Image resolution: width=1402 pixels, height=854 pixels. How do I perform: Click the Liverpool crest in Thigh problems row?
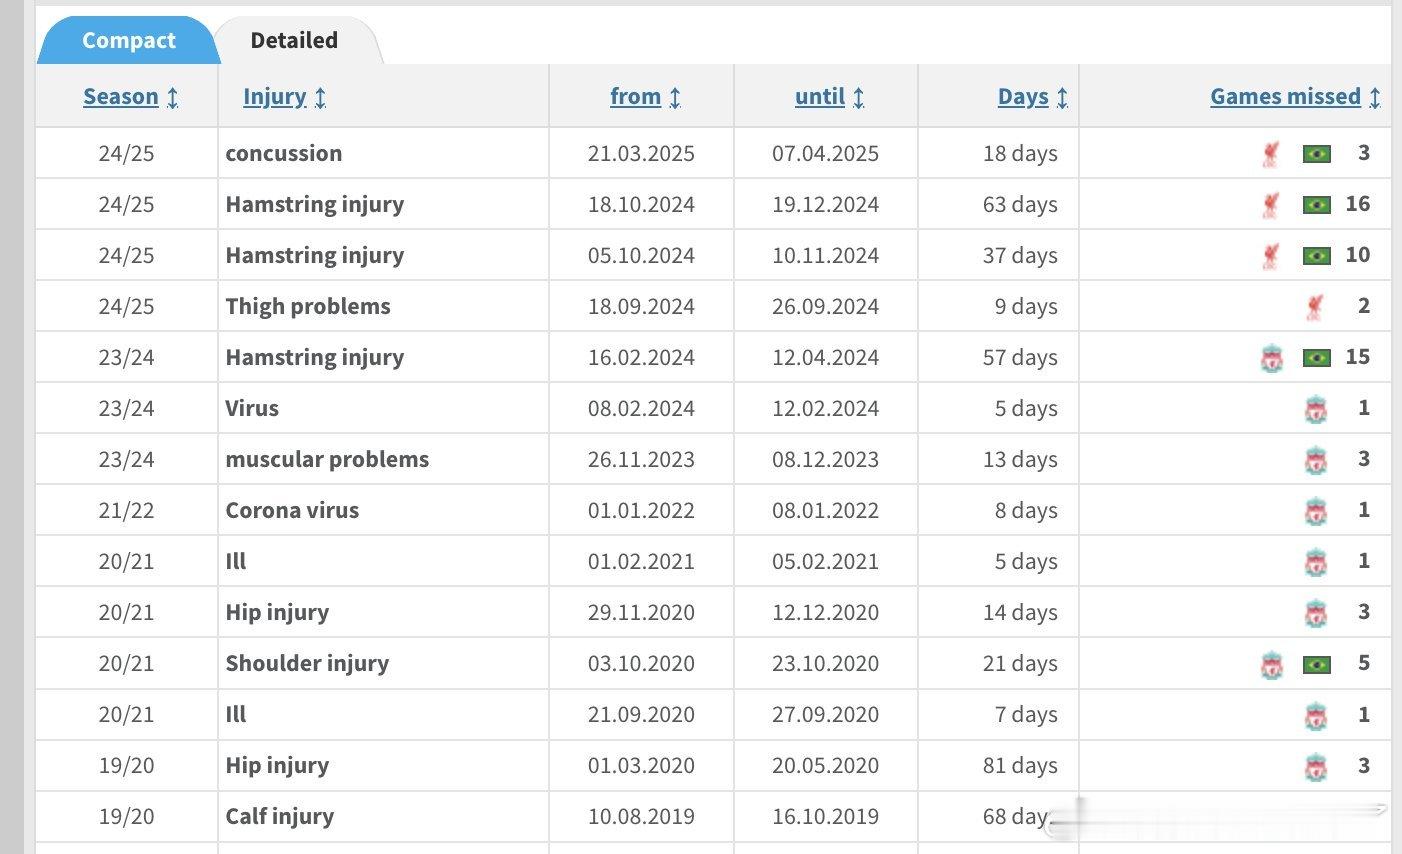[1315, 307]
